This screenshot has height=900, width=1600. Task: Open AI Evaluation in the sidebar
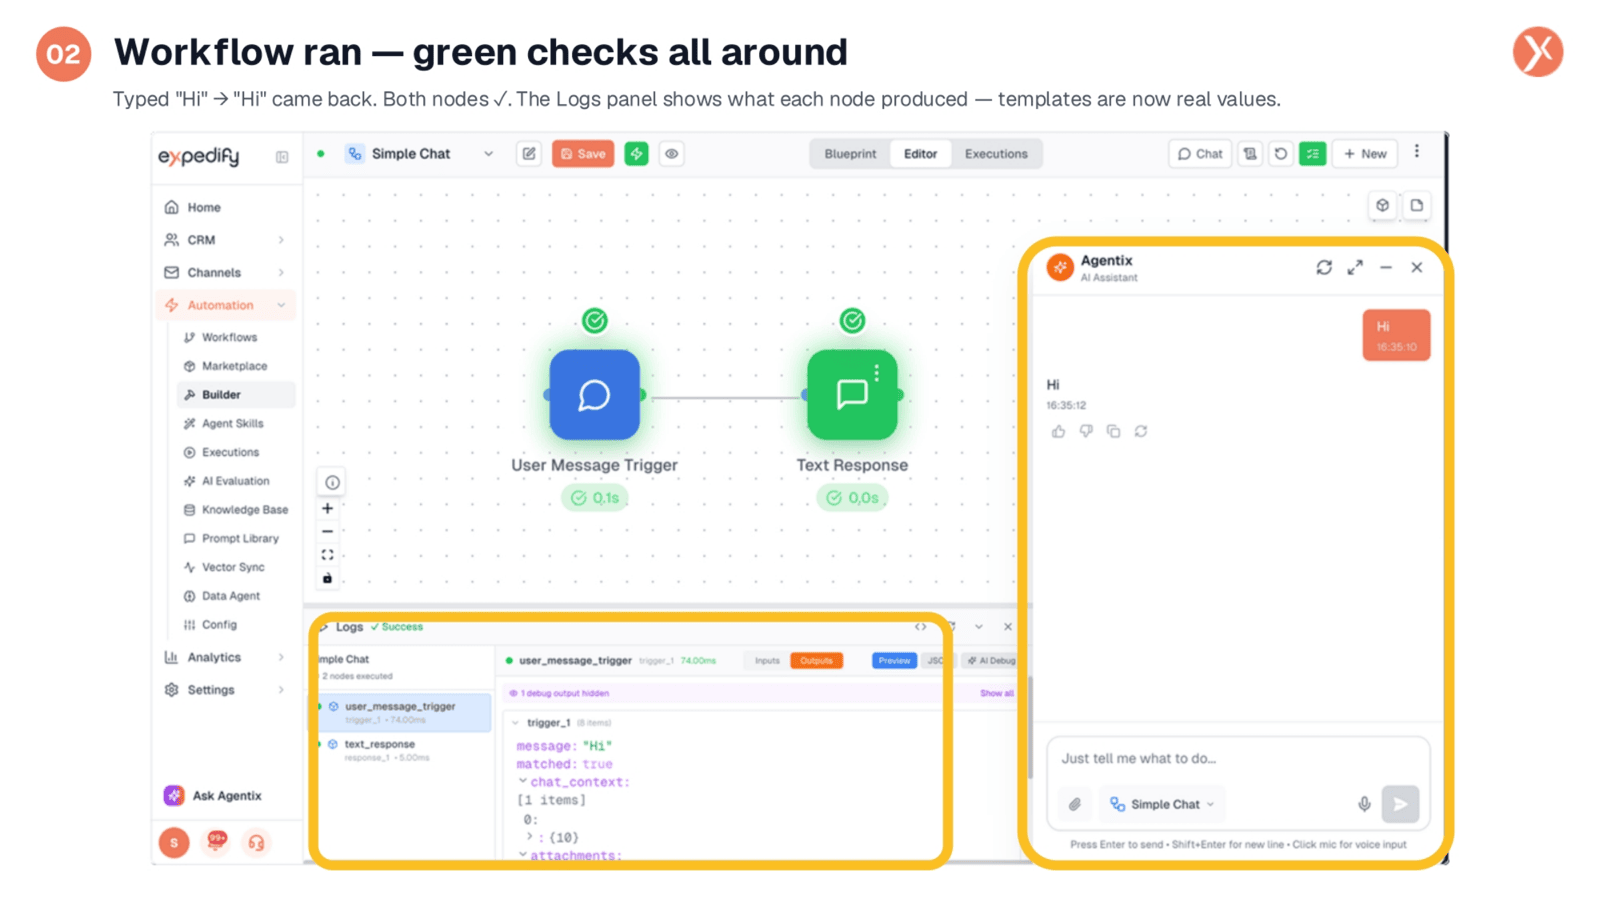tap(235, 481)
